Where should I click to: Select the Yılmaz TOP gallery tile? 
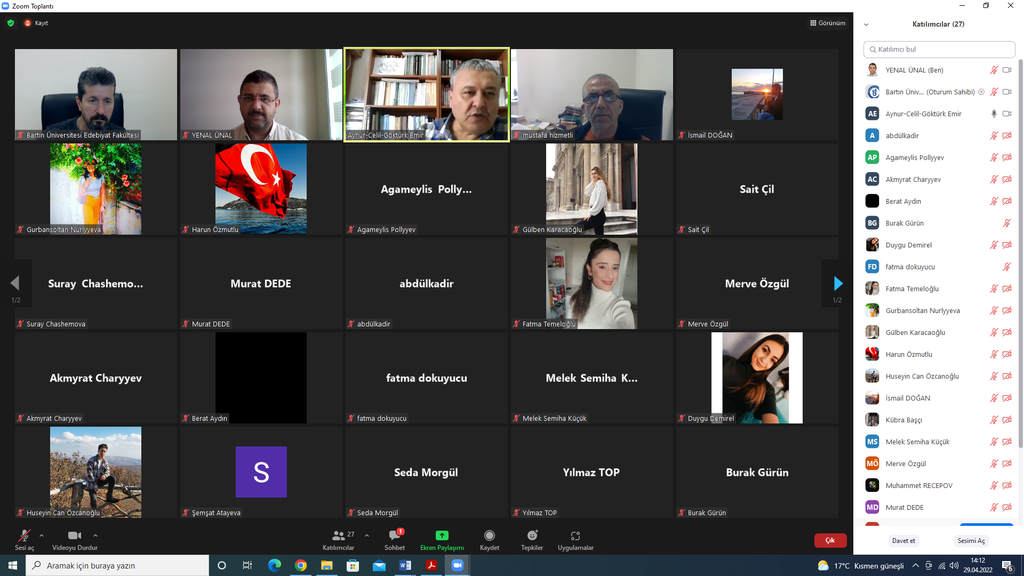pos(592,472)
